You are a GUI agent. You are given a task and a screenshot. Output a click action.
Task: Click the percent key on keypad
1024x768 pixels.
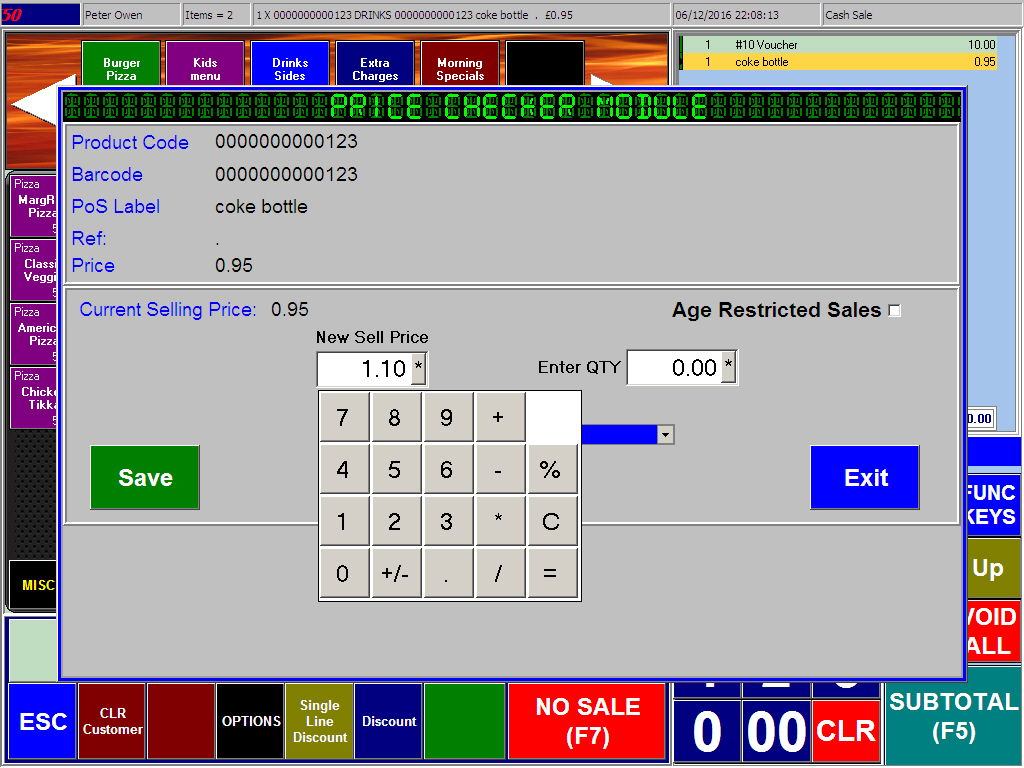click(550, 470)
